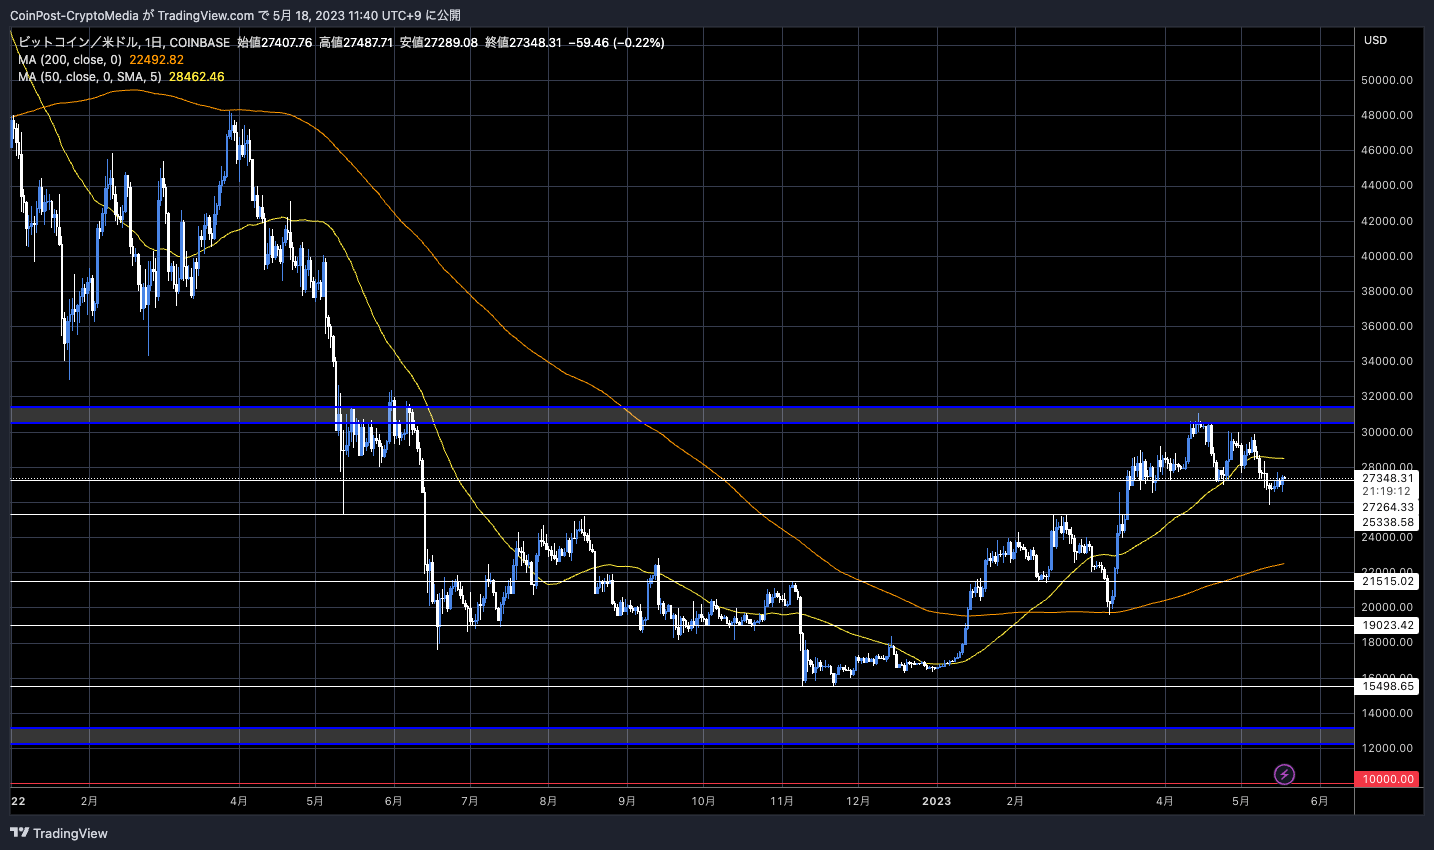Click the 25338.58 horizontal line price label
The height and width of the screenshot is (850, 1434).
coord(1388,522)
